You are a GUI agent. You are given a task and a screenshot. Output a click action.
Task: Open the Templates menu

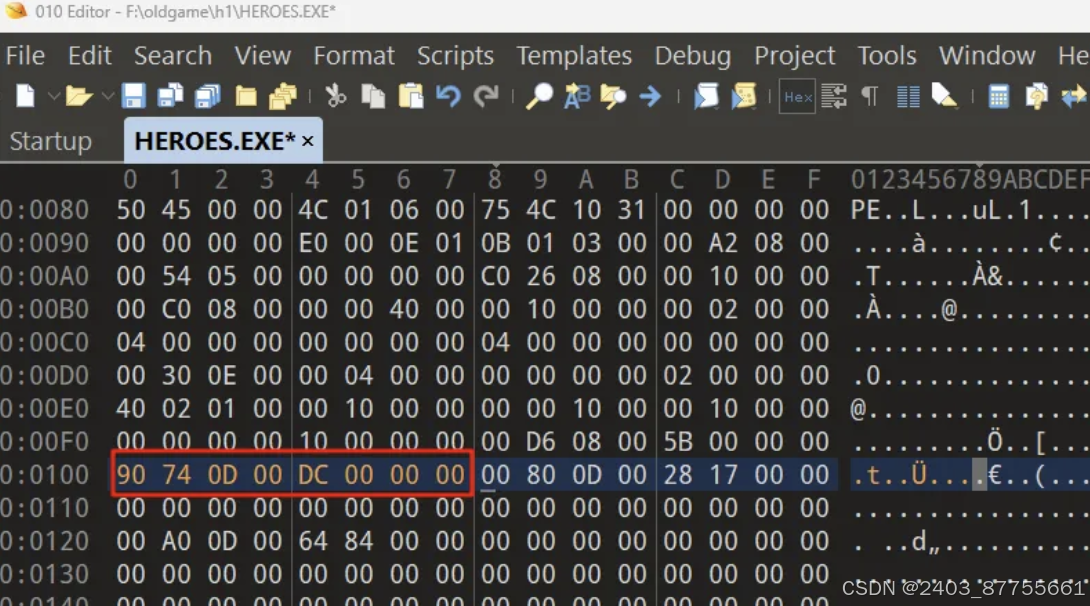(574, 56)
